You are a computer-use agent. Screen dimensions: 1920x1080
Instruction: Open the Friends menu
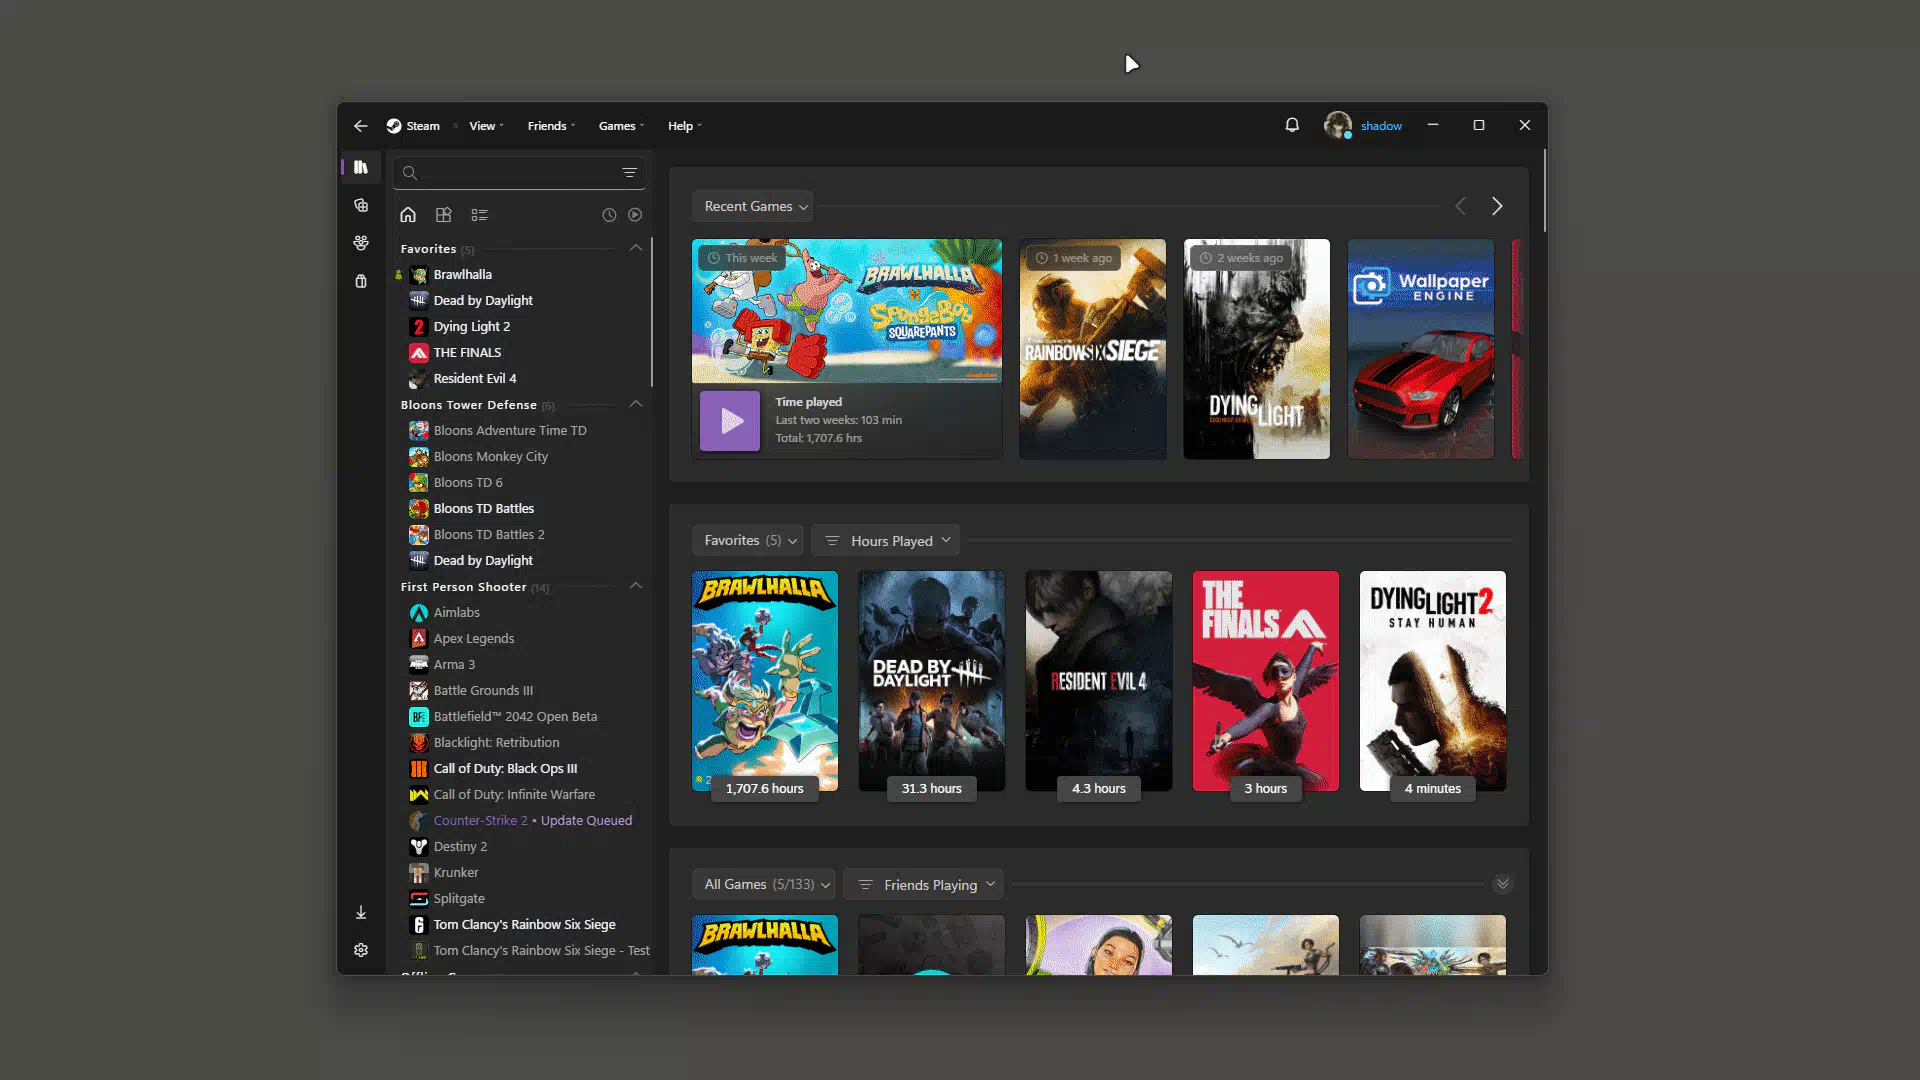tap(551, 126)
